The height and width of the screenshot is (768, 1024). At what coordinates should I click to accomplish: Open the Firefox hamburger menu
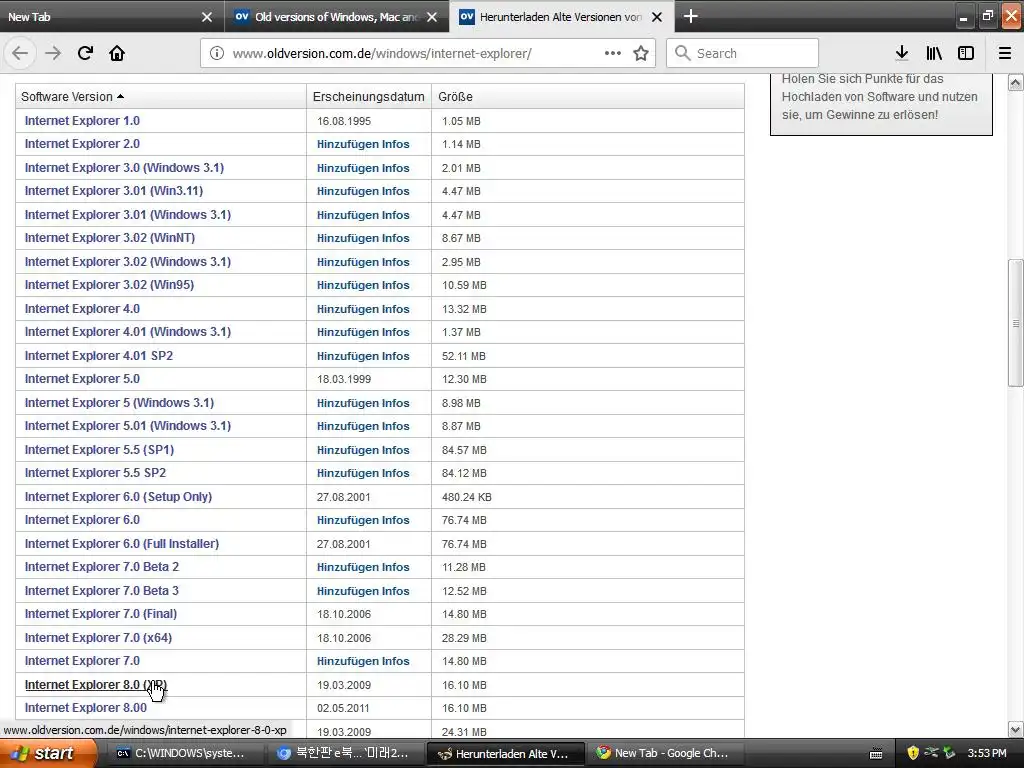[1005, 53]
